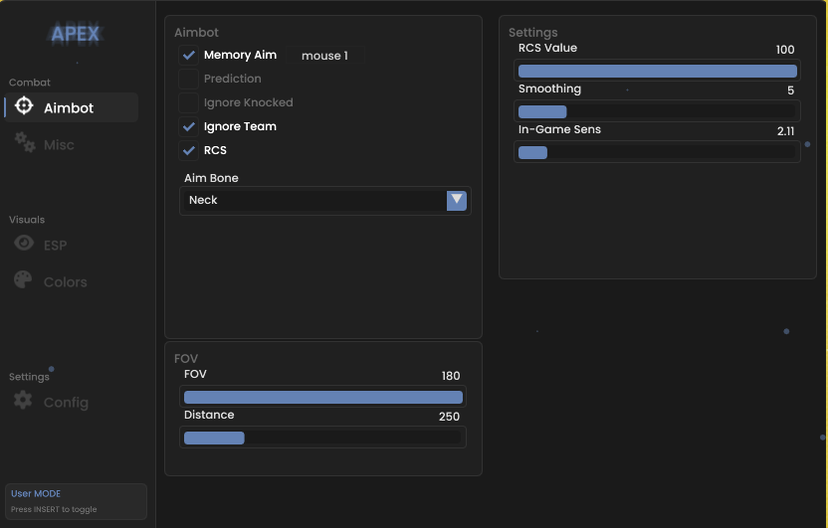Click the Colors palette icon
The image size is (828, 528).
(x=24, y=281)
